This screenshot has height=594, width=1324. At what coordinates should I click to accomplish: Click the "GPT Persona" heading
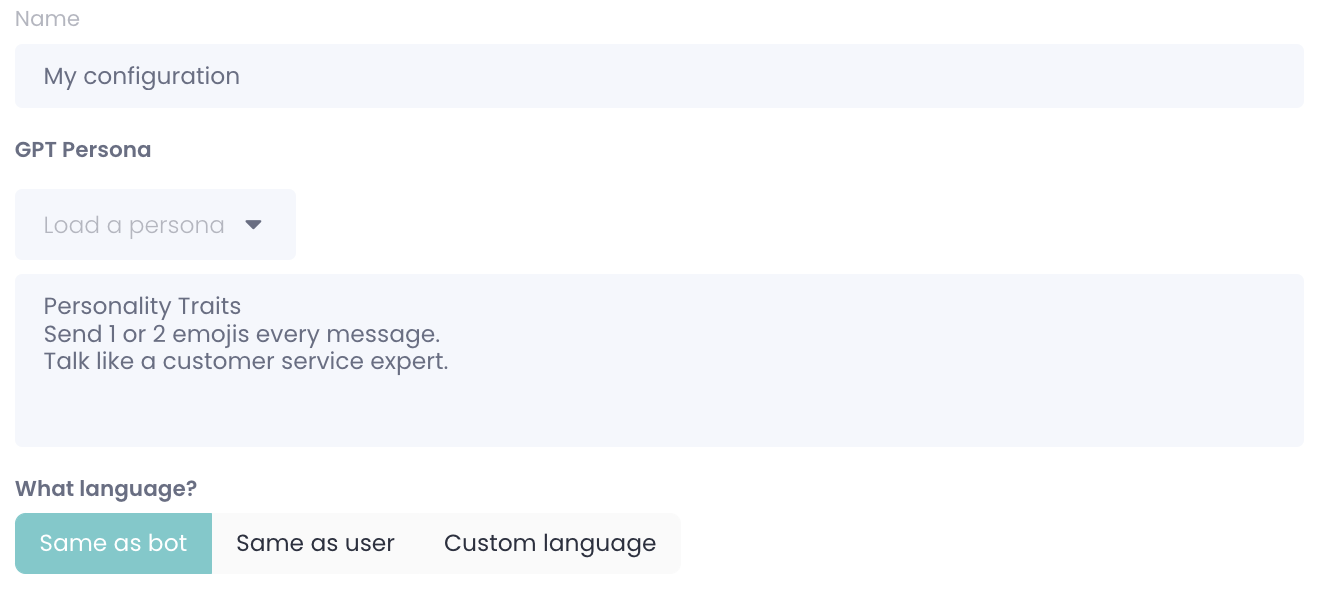click(x=83, y=150)
